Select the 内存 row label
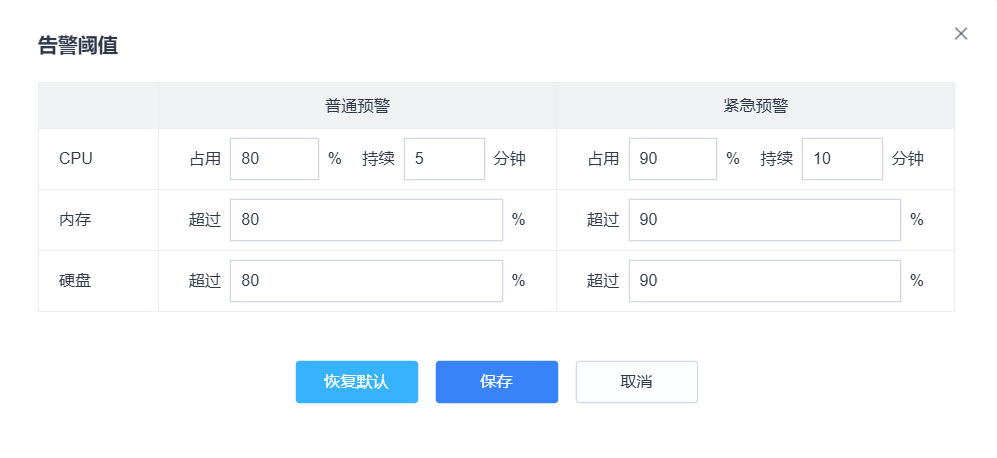Image resolution: width=997 pixels, height=458 pixels. 75,220
